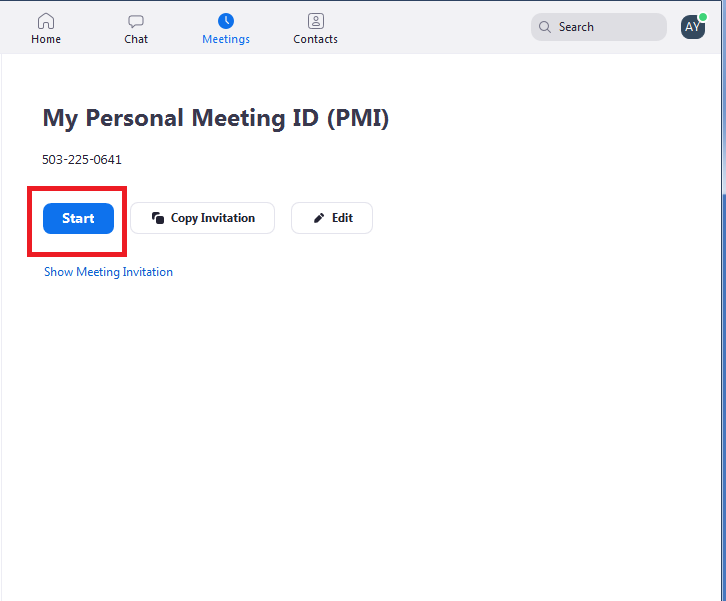The height and width of the screenshot is (601, 726).
Task: Focus the Search input field
Action: (x=599, y=27)
